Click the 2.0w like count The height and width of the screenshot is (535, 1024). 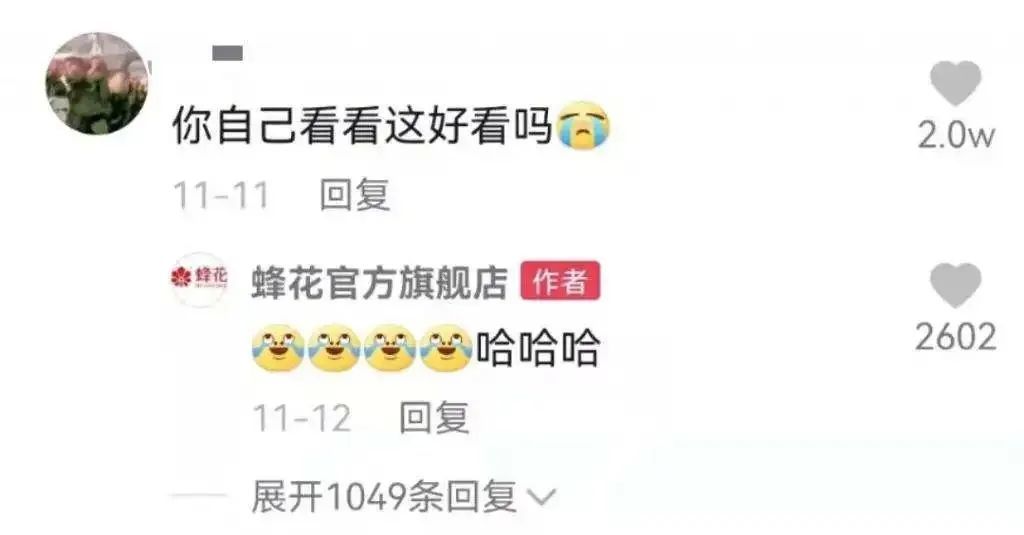click(x=956, y=136)
